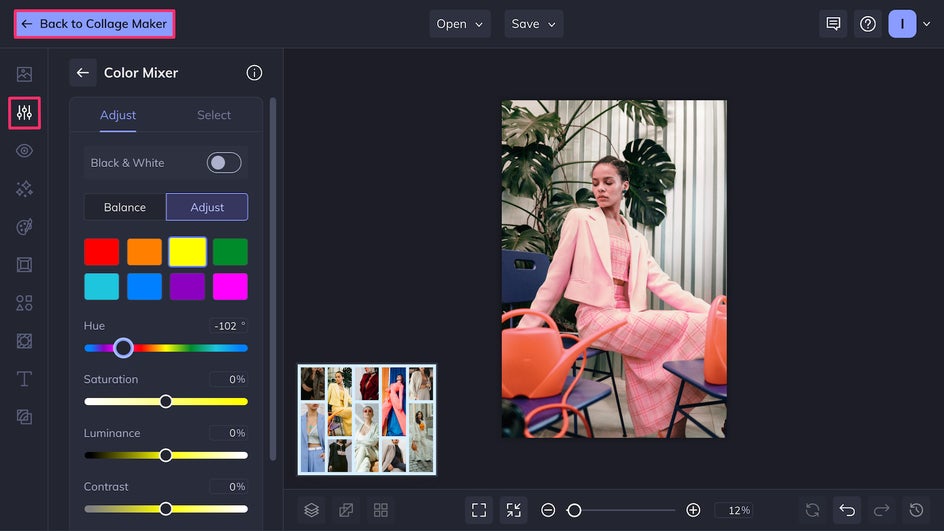The width and height of the screenshot is (944, 531).
Task: Go back to Collage Maker
Action: click(x=95, y=24)
